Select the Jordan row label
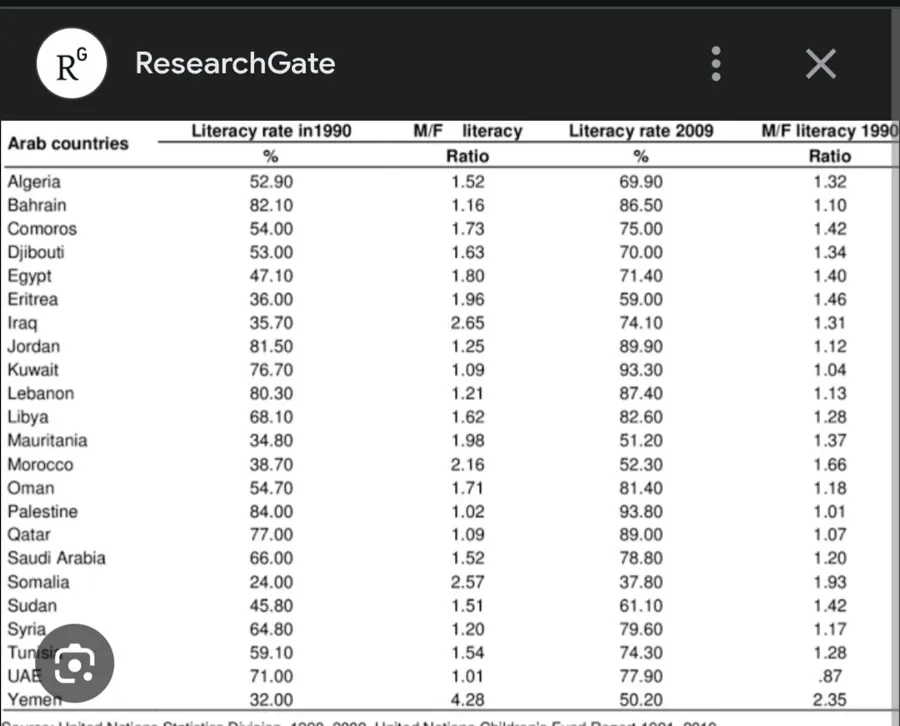This screenshot has height=726, width=900. (33, 347)
